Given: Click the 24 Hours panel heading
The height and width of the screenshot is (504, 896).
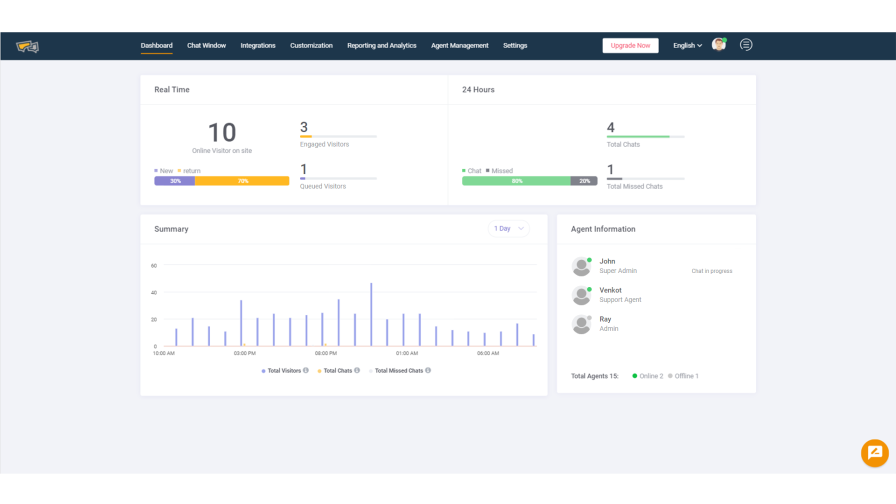Looking at the screenshot, I should 478,90.
